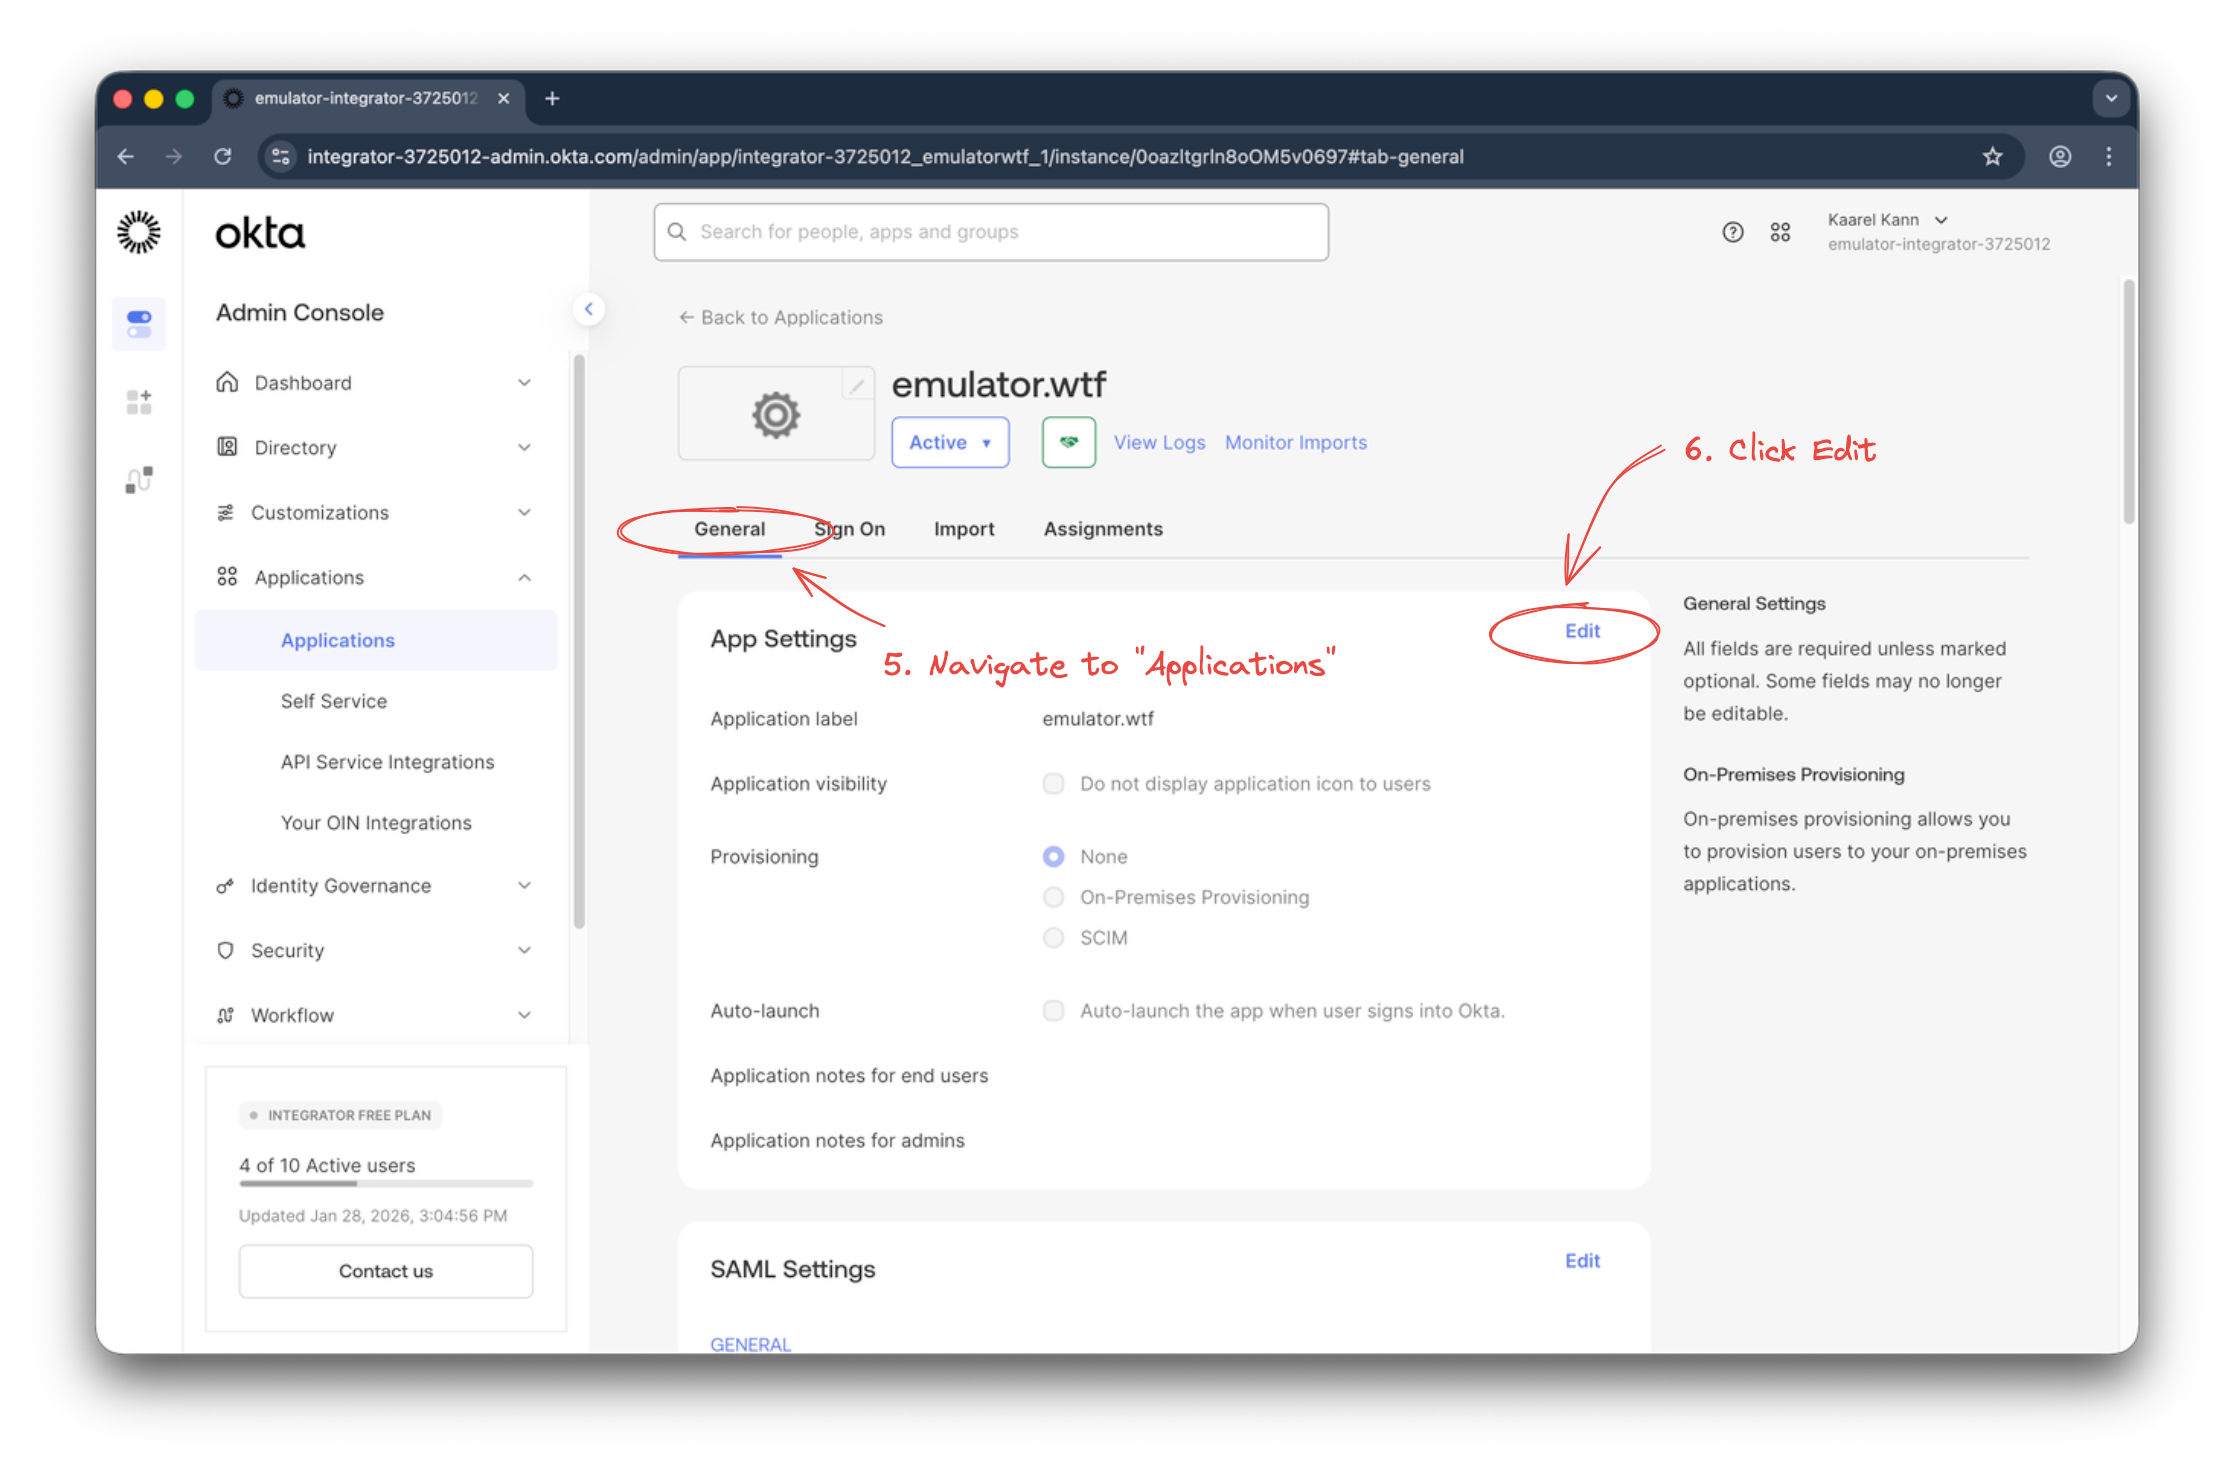Screen dimensions: 2234x1474
Task: Select the SCIM provisioning radio button
Action: 1053,937
